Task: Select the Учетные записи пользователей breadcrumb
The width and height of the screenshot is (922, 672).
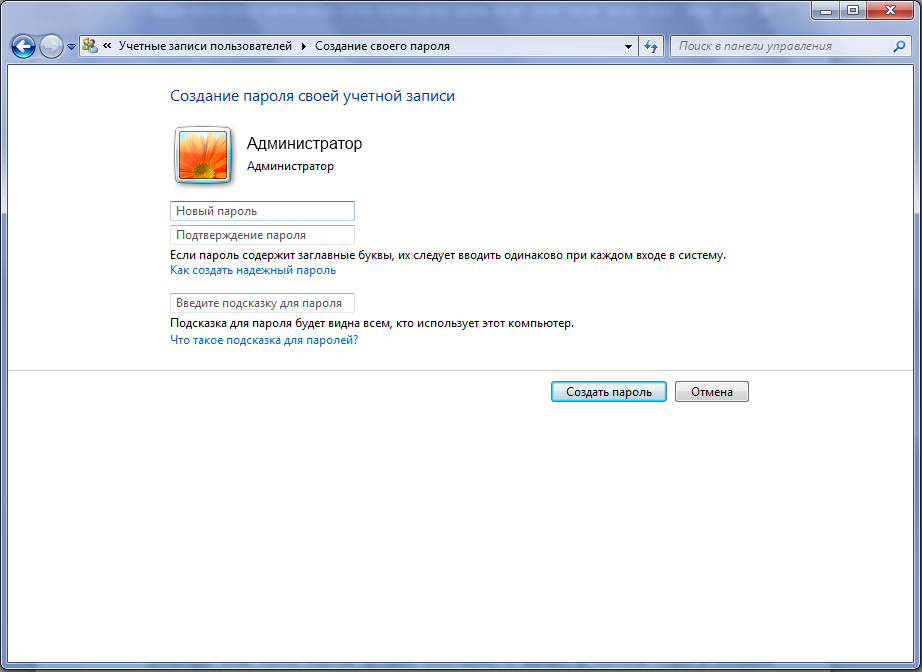Action: [205, 46]
